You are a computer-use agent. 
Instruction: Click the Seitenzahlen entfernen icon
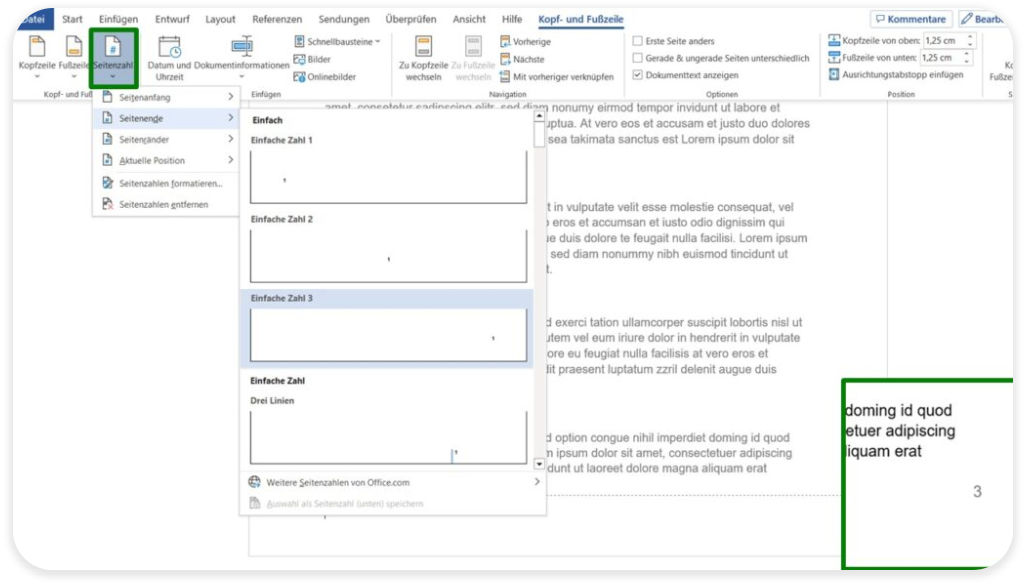(x=107, y=203)
